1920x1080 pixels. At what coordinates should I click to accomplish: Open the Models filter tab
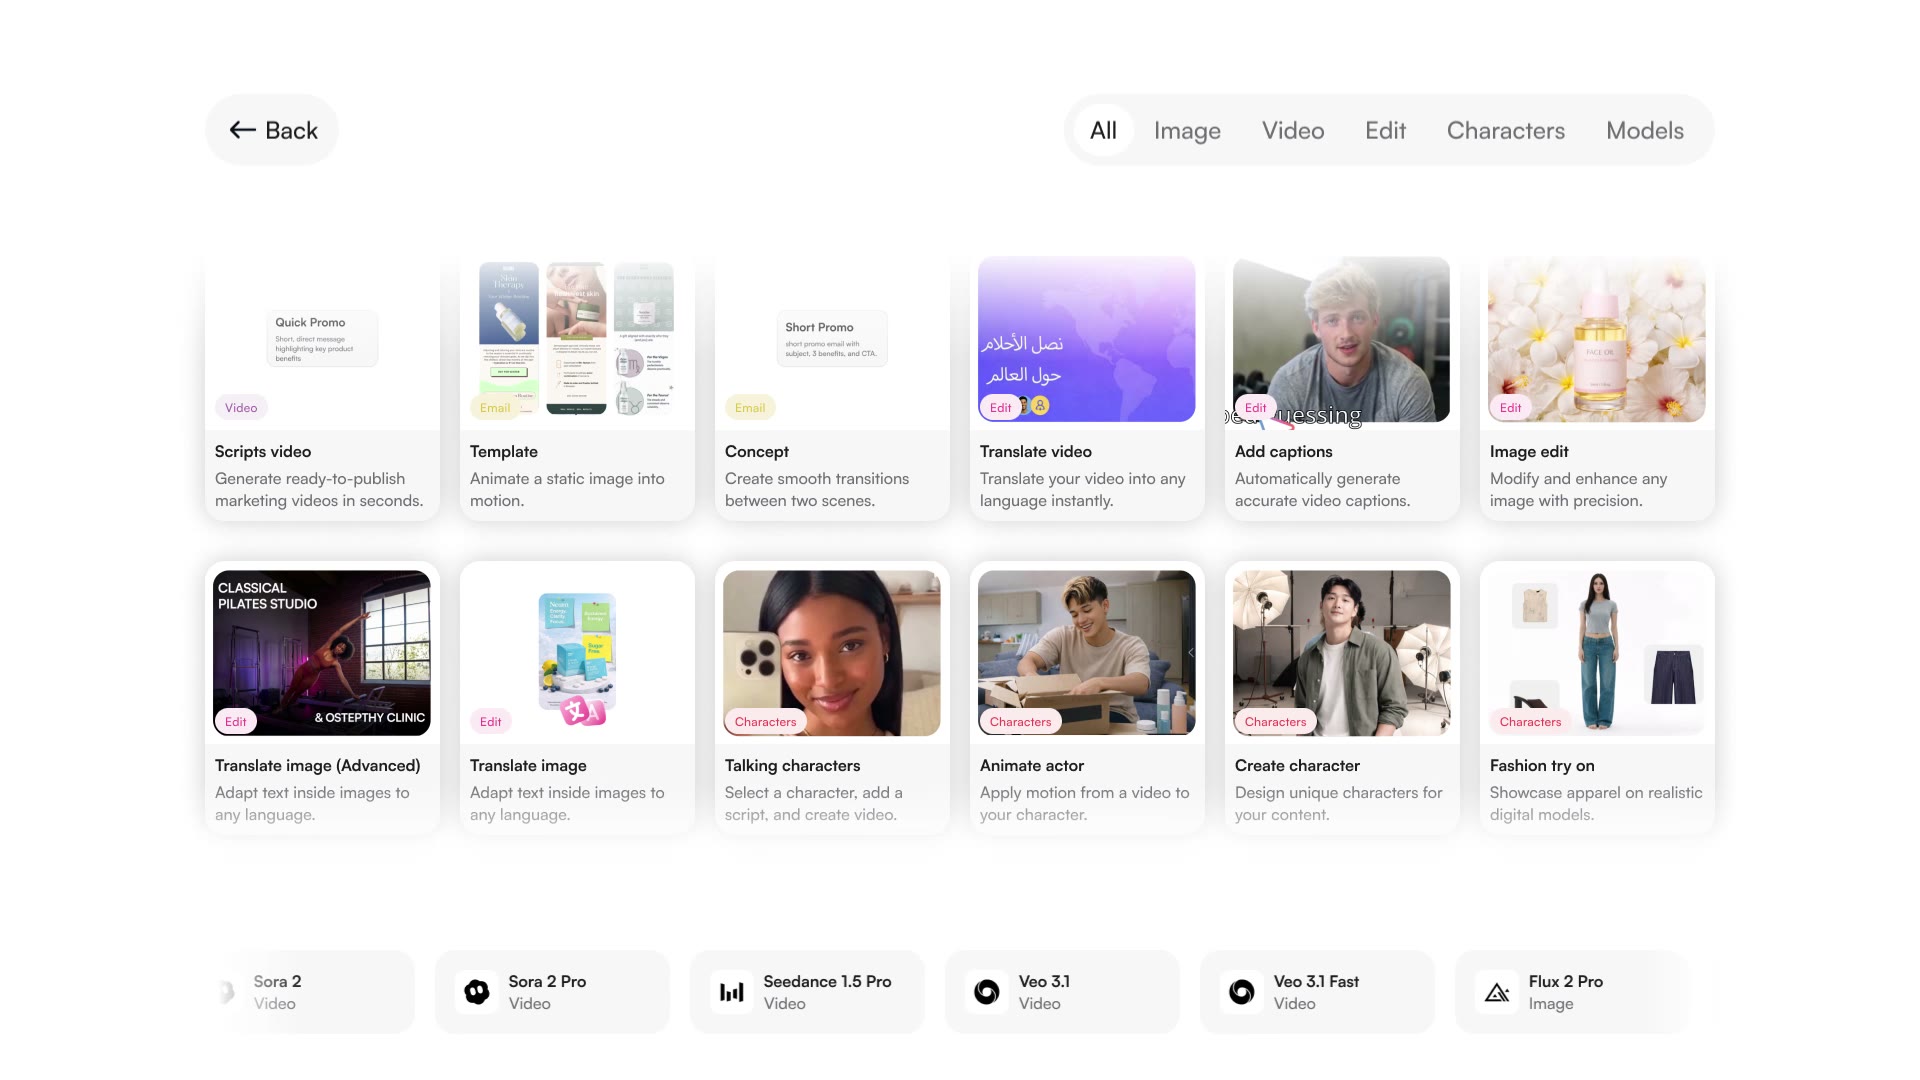[x=1645, y=130]
